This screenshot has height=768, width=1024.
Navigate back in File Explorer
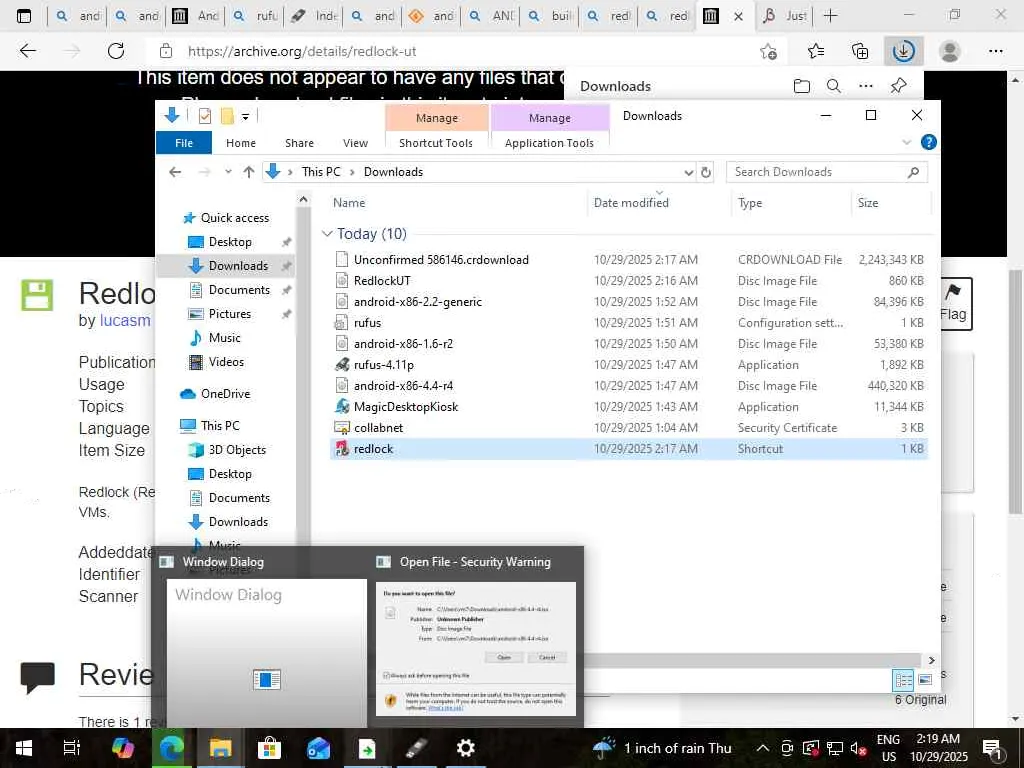pyautogui.click(x=174, y=172)
